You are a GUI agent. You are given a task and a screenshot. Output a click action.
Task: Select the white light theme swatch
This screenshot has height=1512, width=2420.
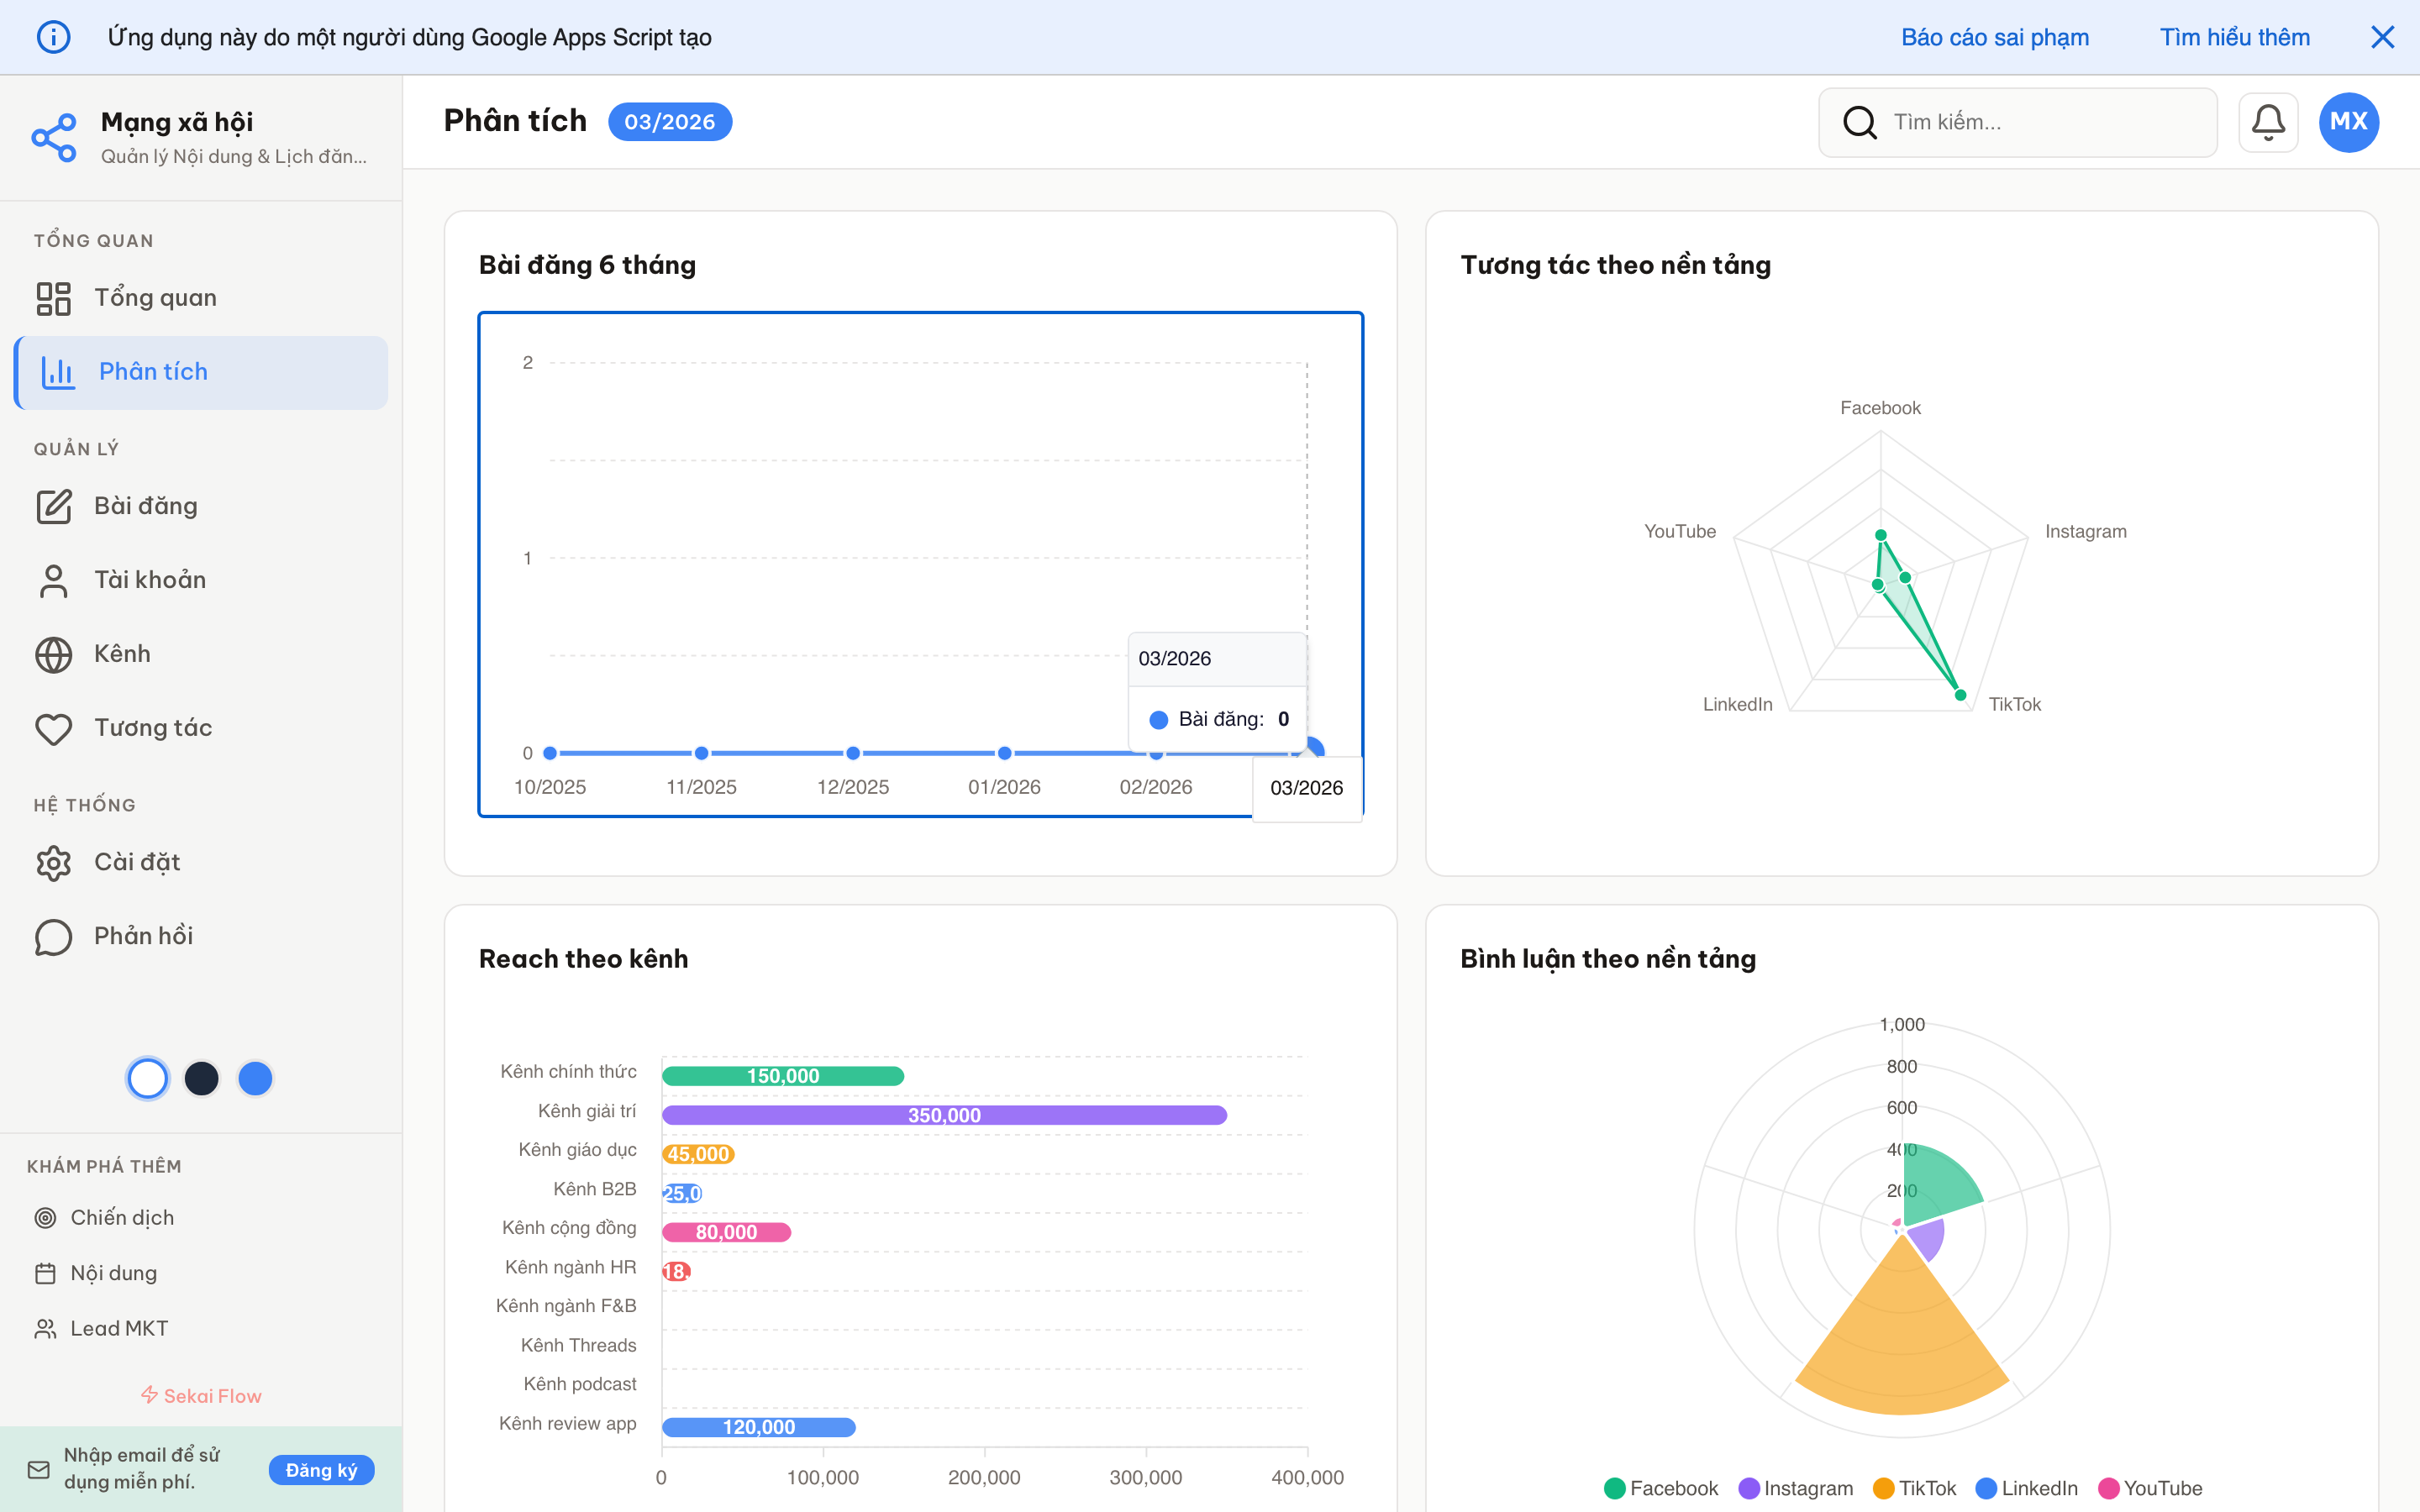tap(148, 1078)
